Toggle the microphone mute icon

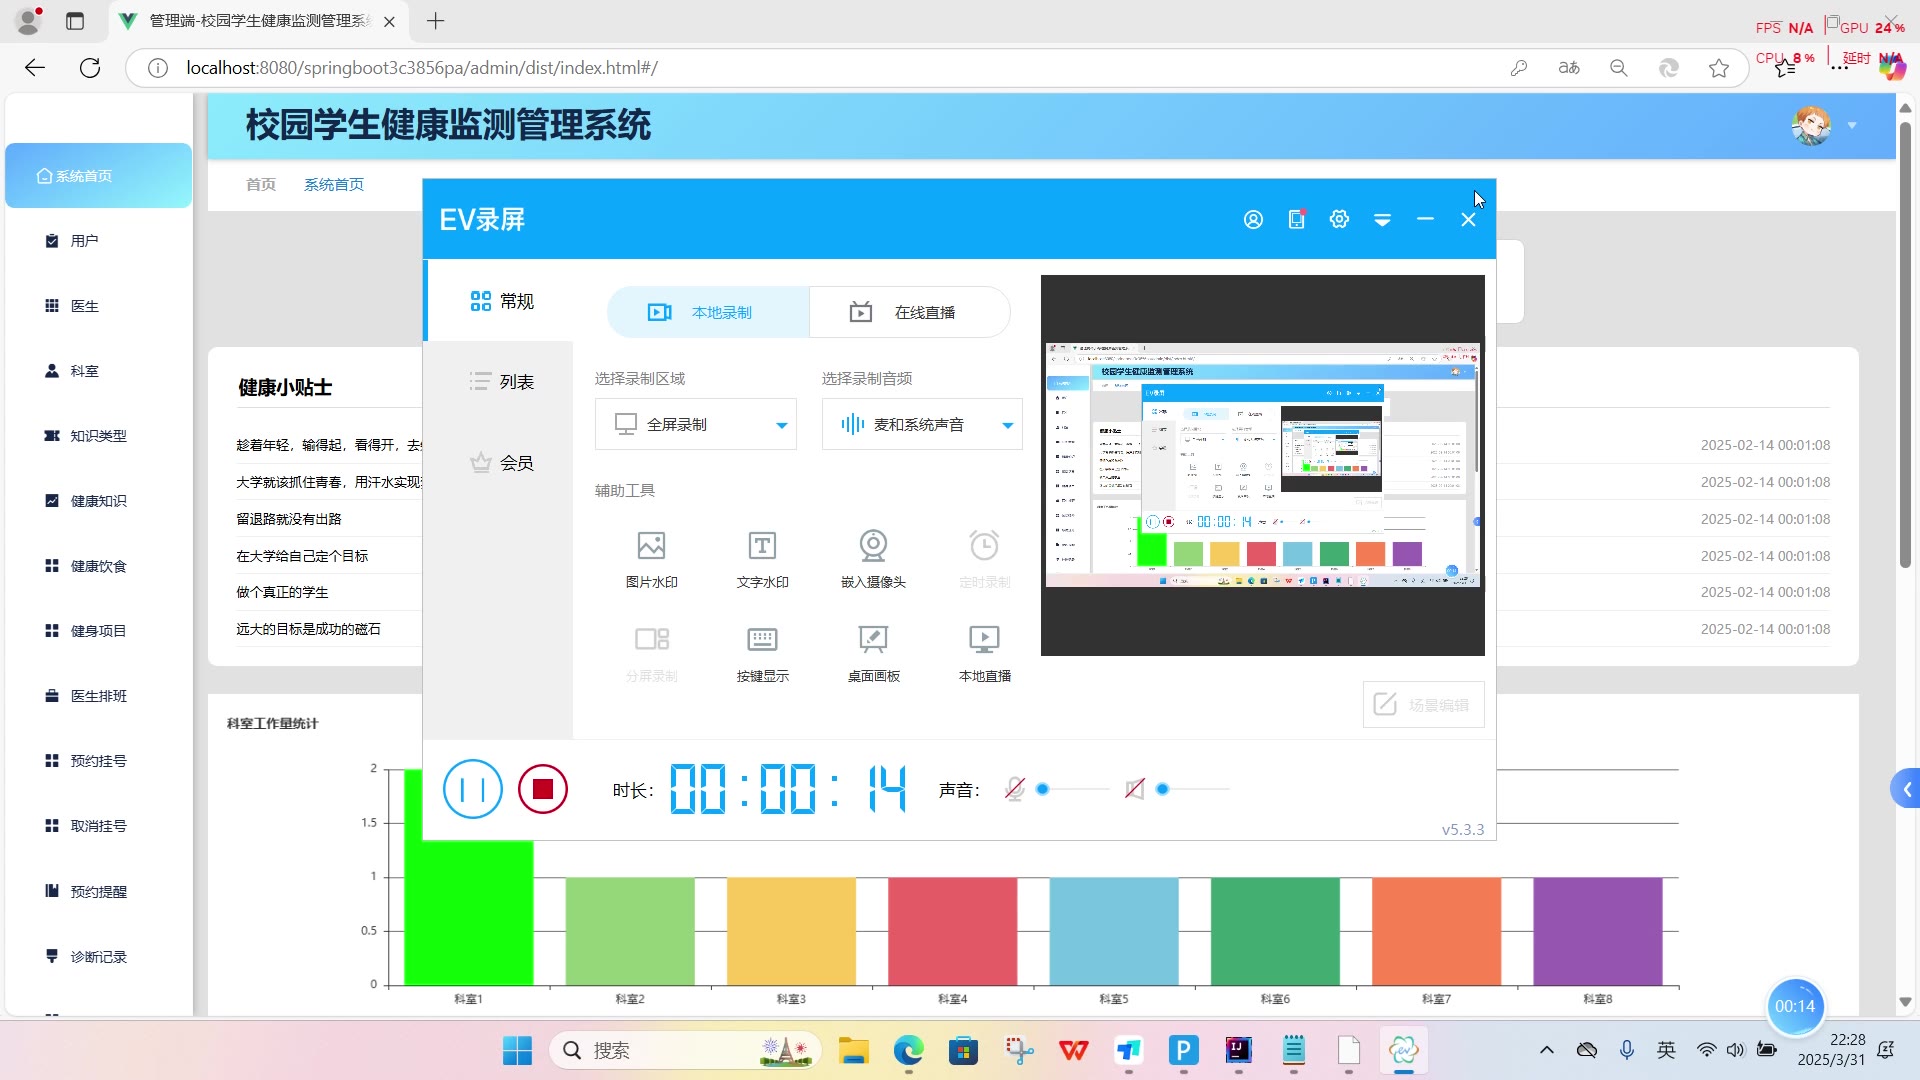(1014, 789)
